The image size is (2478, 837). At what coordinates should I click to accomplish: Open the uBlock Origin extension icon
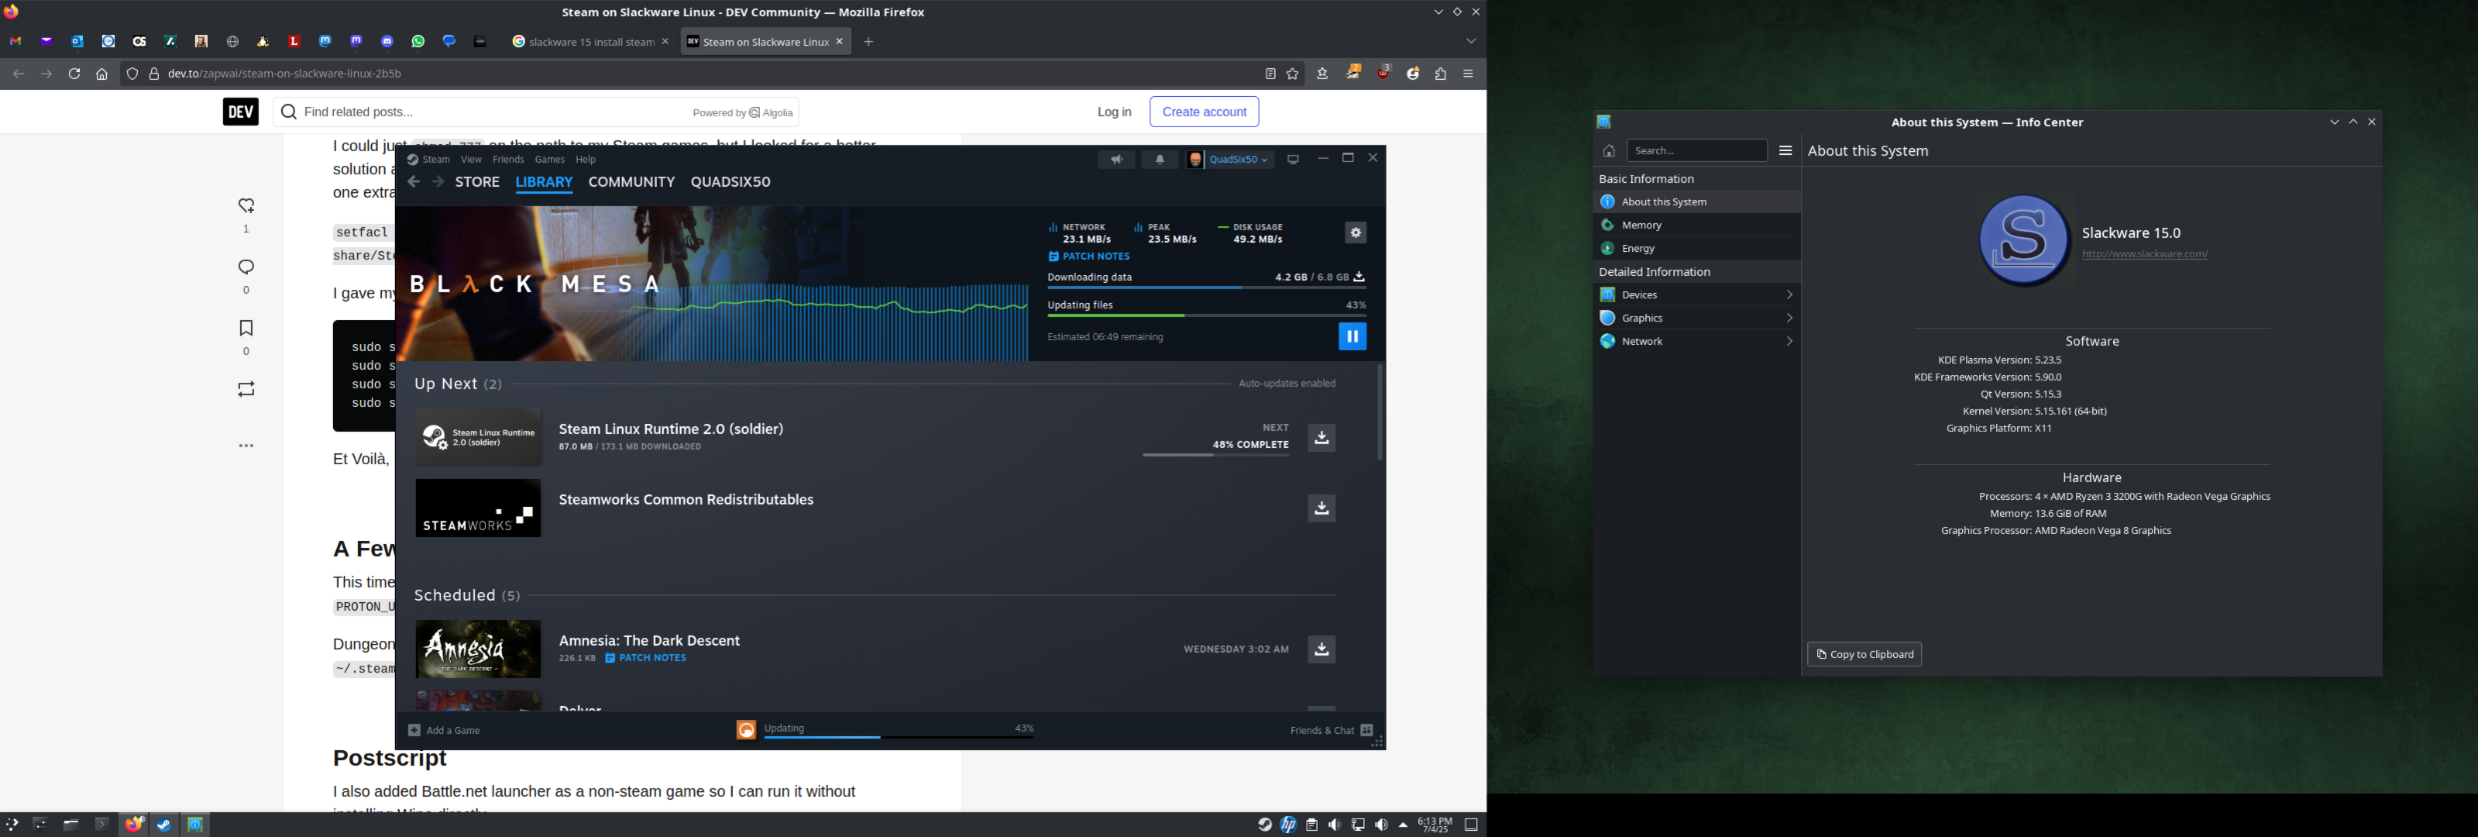[x=1383, y=73]
